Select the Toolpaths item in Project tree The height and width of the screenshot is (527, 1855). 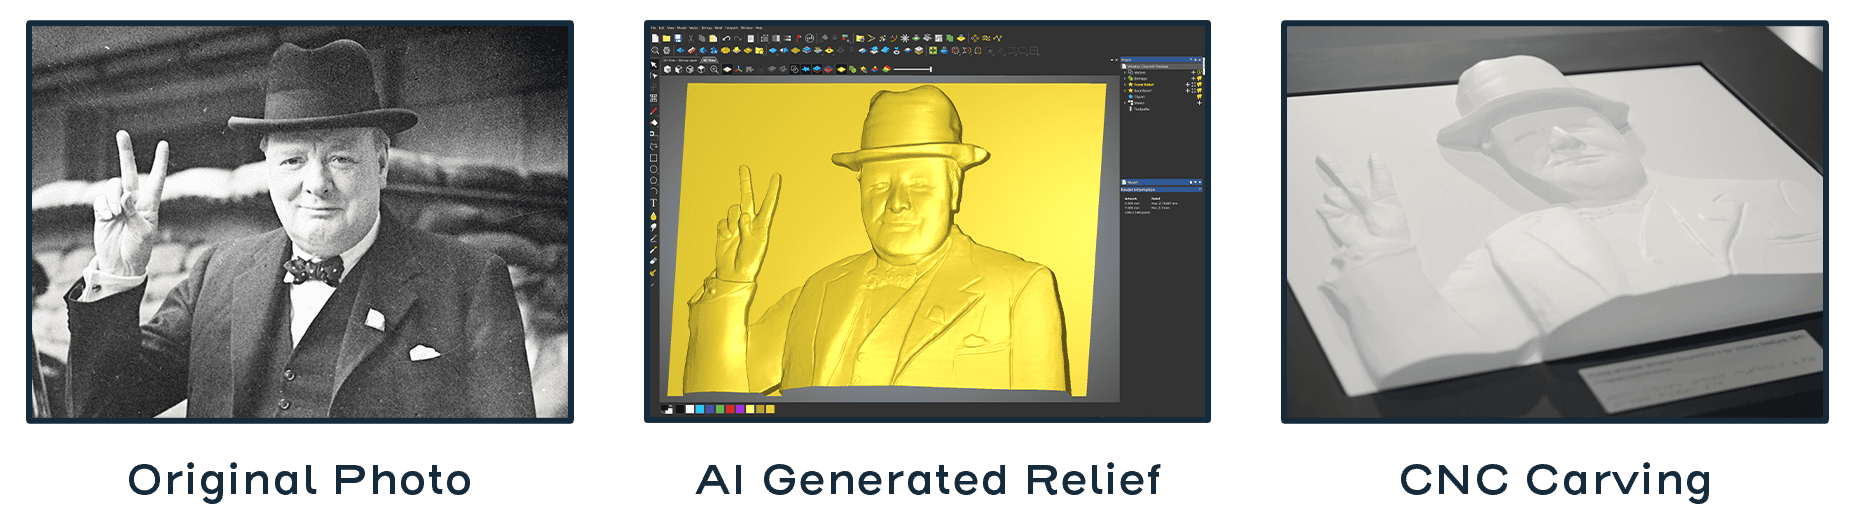click(x=1142, y=109)
